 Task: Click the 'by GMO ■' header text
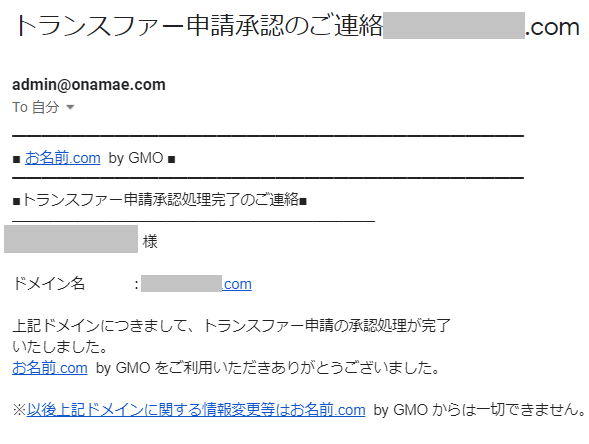point(142,158)
